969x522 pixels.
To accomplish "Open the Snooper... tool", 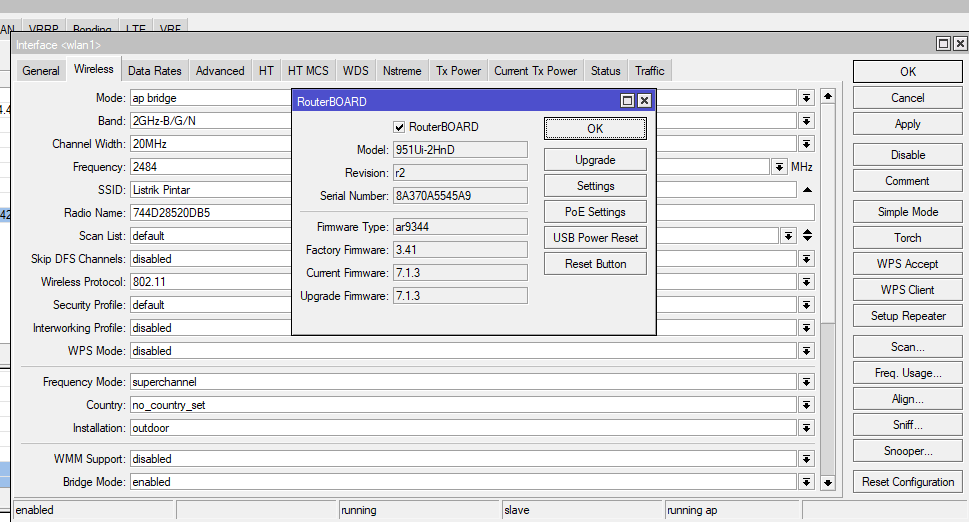I will click(x=908, y=450).
